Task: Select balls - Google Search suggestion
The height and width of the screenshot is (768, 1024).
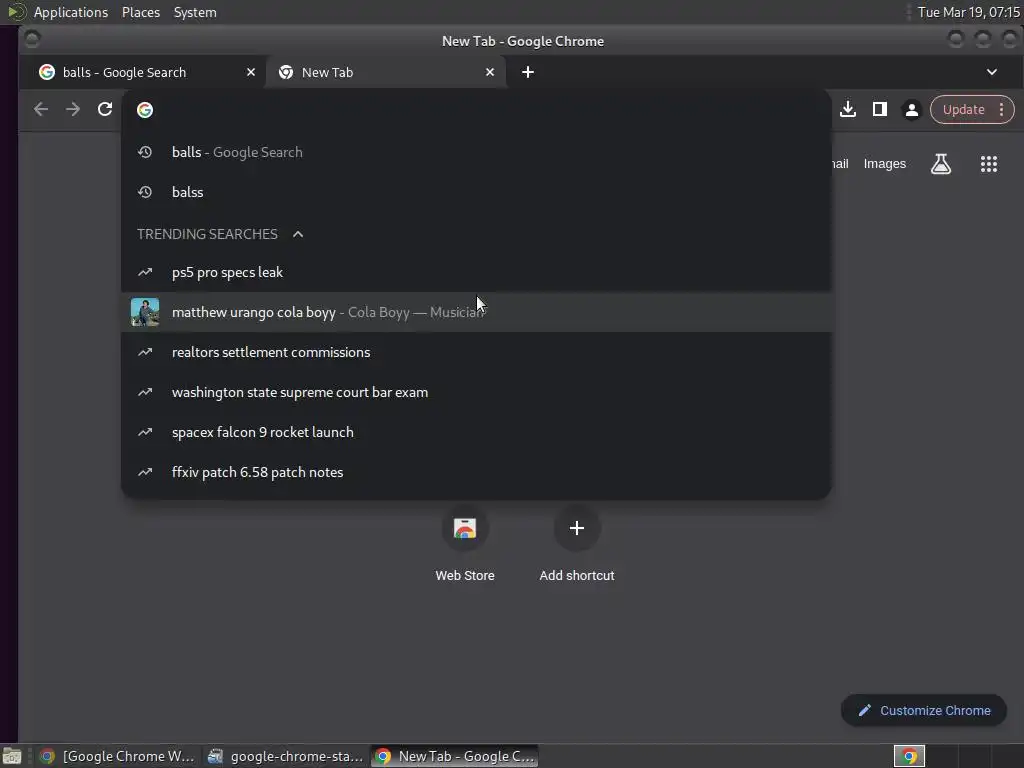Action: [x=476, y=152]
